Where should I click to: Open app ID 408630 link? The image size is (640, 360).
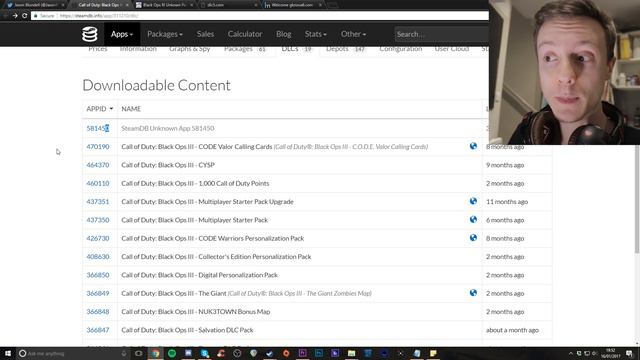point(98,257)
